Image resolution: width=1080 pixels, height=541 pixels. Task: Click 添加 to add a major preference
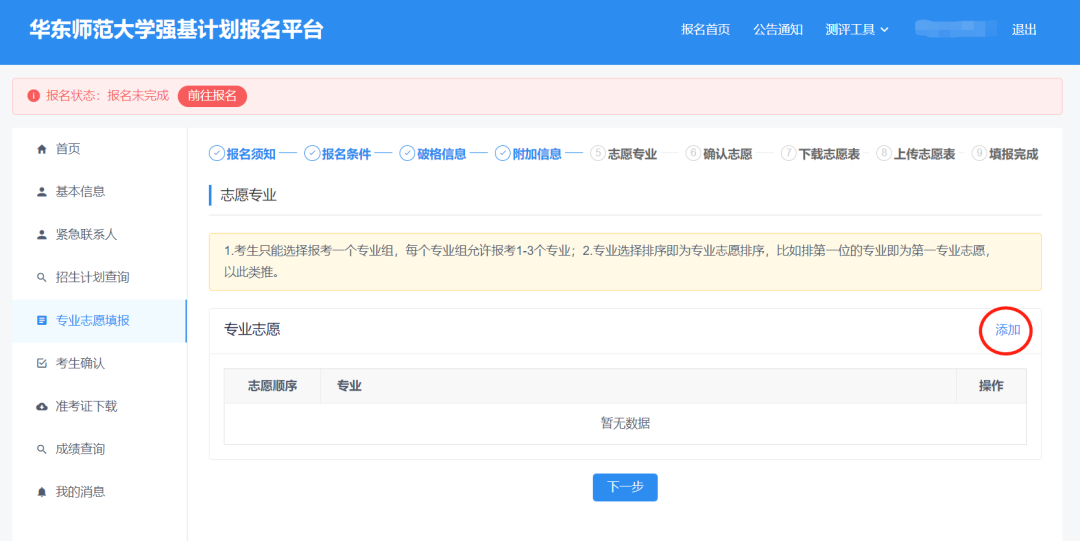pyautogui.click(x=1007, y=330)
